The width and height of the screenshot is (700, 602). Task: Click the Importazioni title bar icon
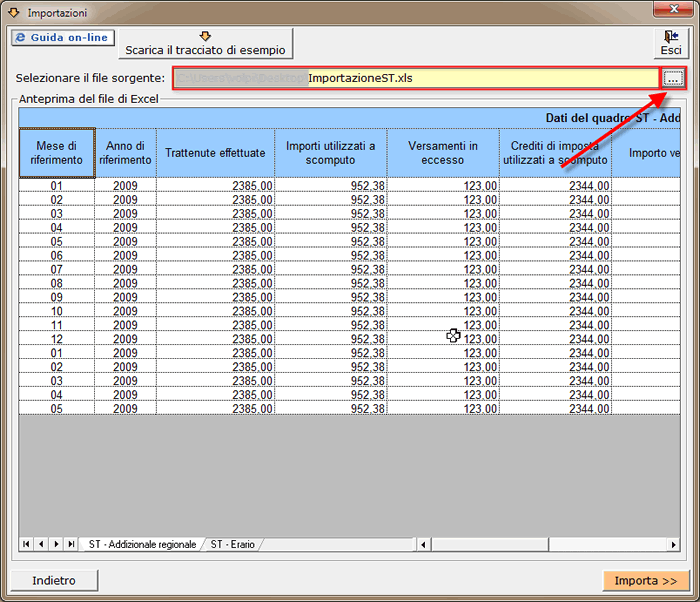pos(14,13)
